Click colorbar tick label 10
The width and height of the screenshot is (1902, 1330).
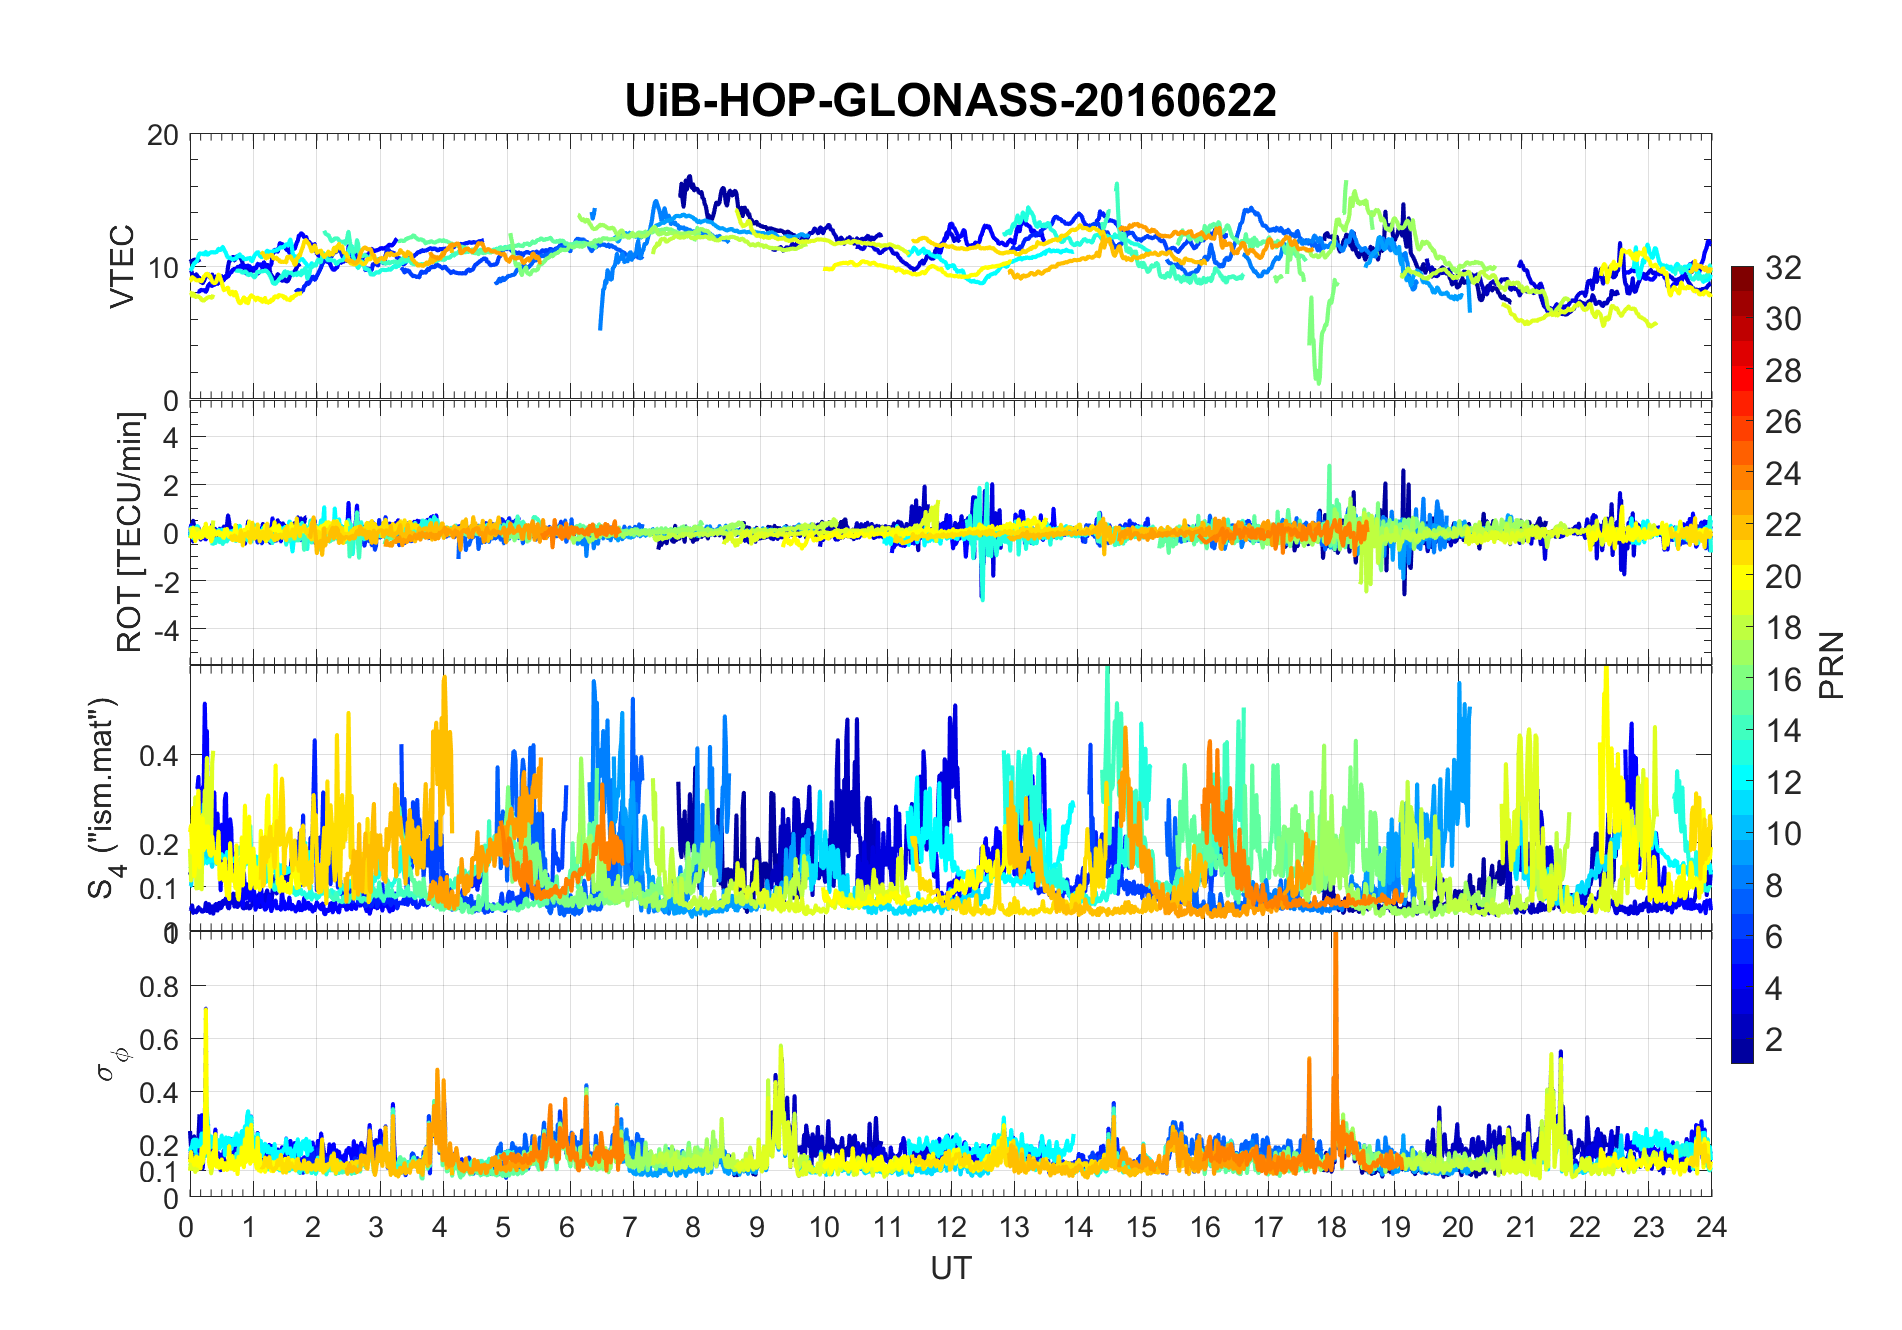click(x=1783, y=833)
